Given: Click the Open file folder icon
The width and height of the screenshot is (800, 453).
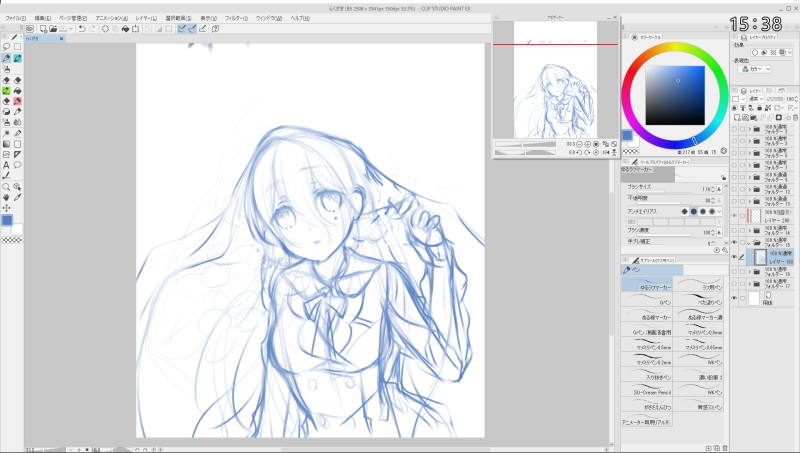Looking at the screenshot, I should [53, 29].
